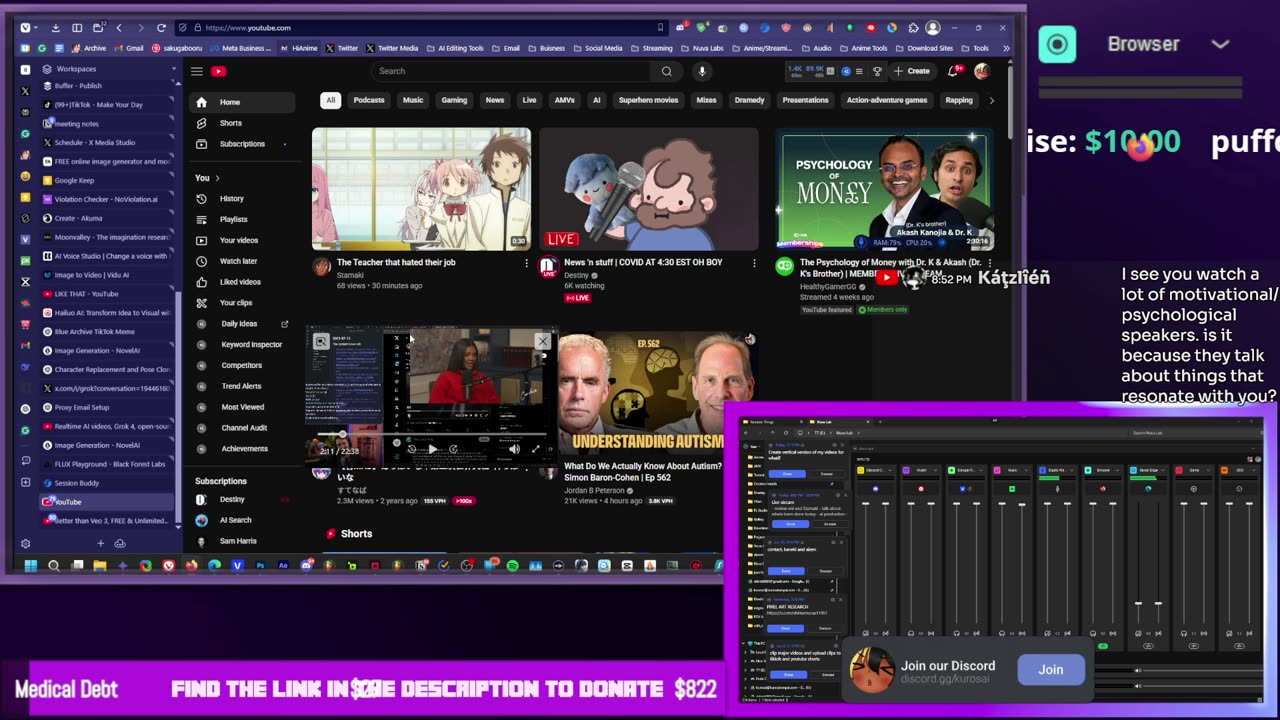Screen dimensions: 1280x720
Task: Play the miniplayer video
Action: (x=432, y=449)
